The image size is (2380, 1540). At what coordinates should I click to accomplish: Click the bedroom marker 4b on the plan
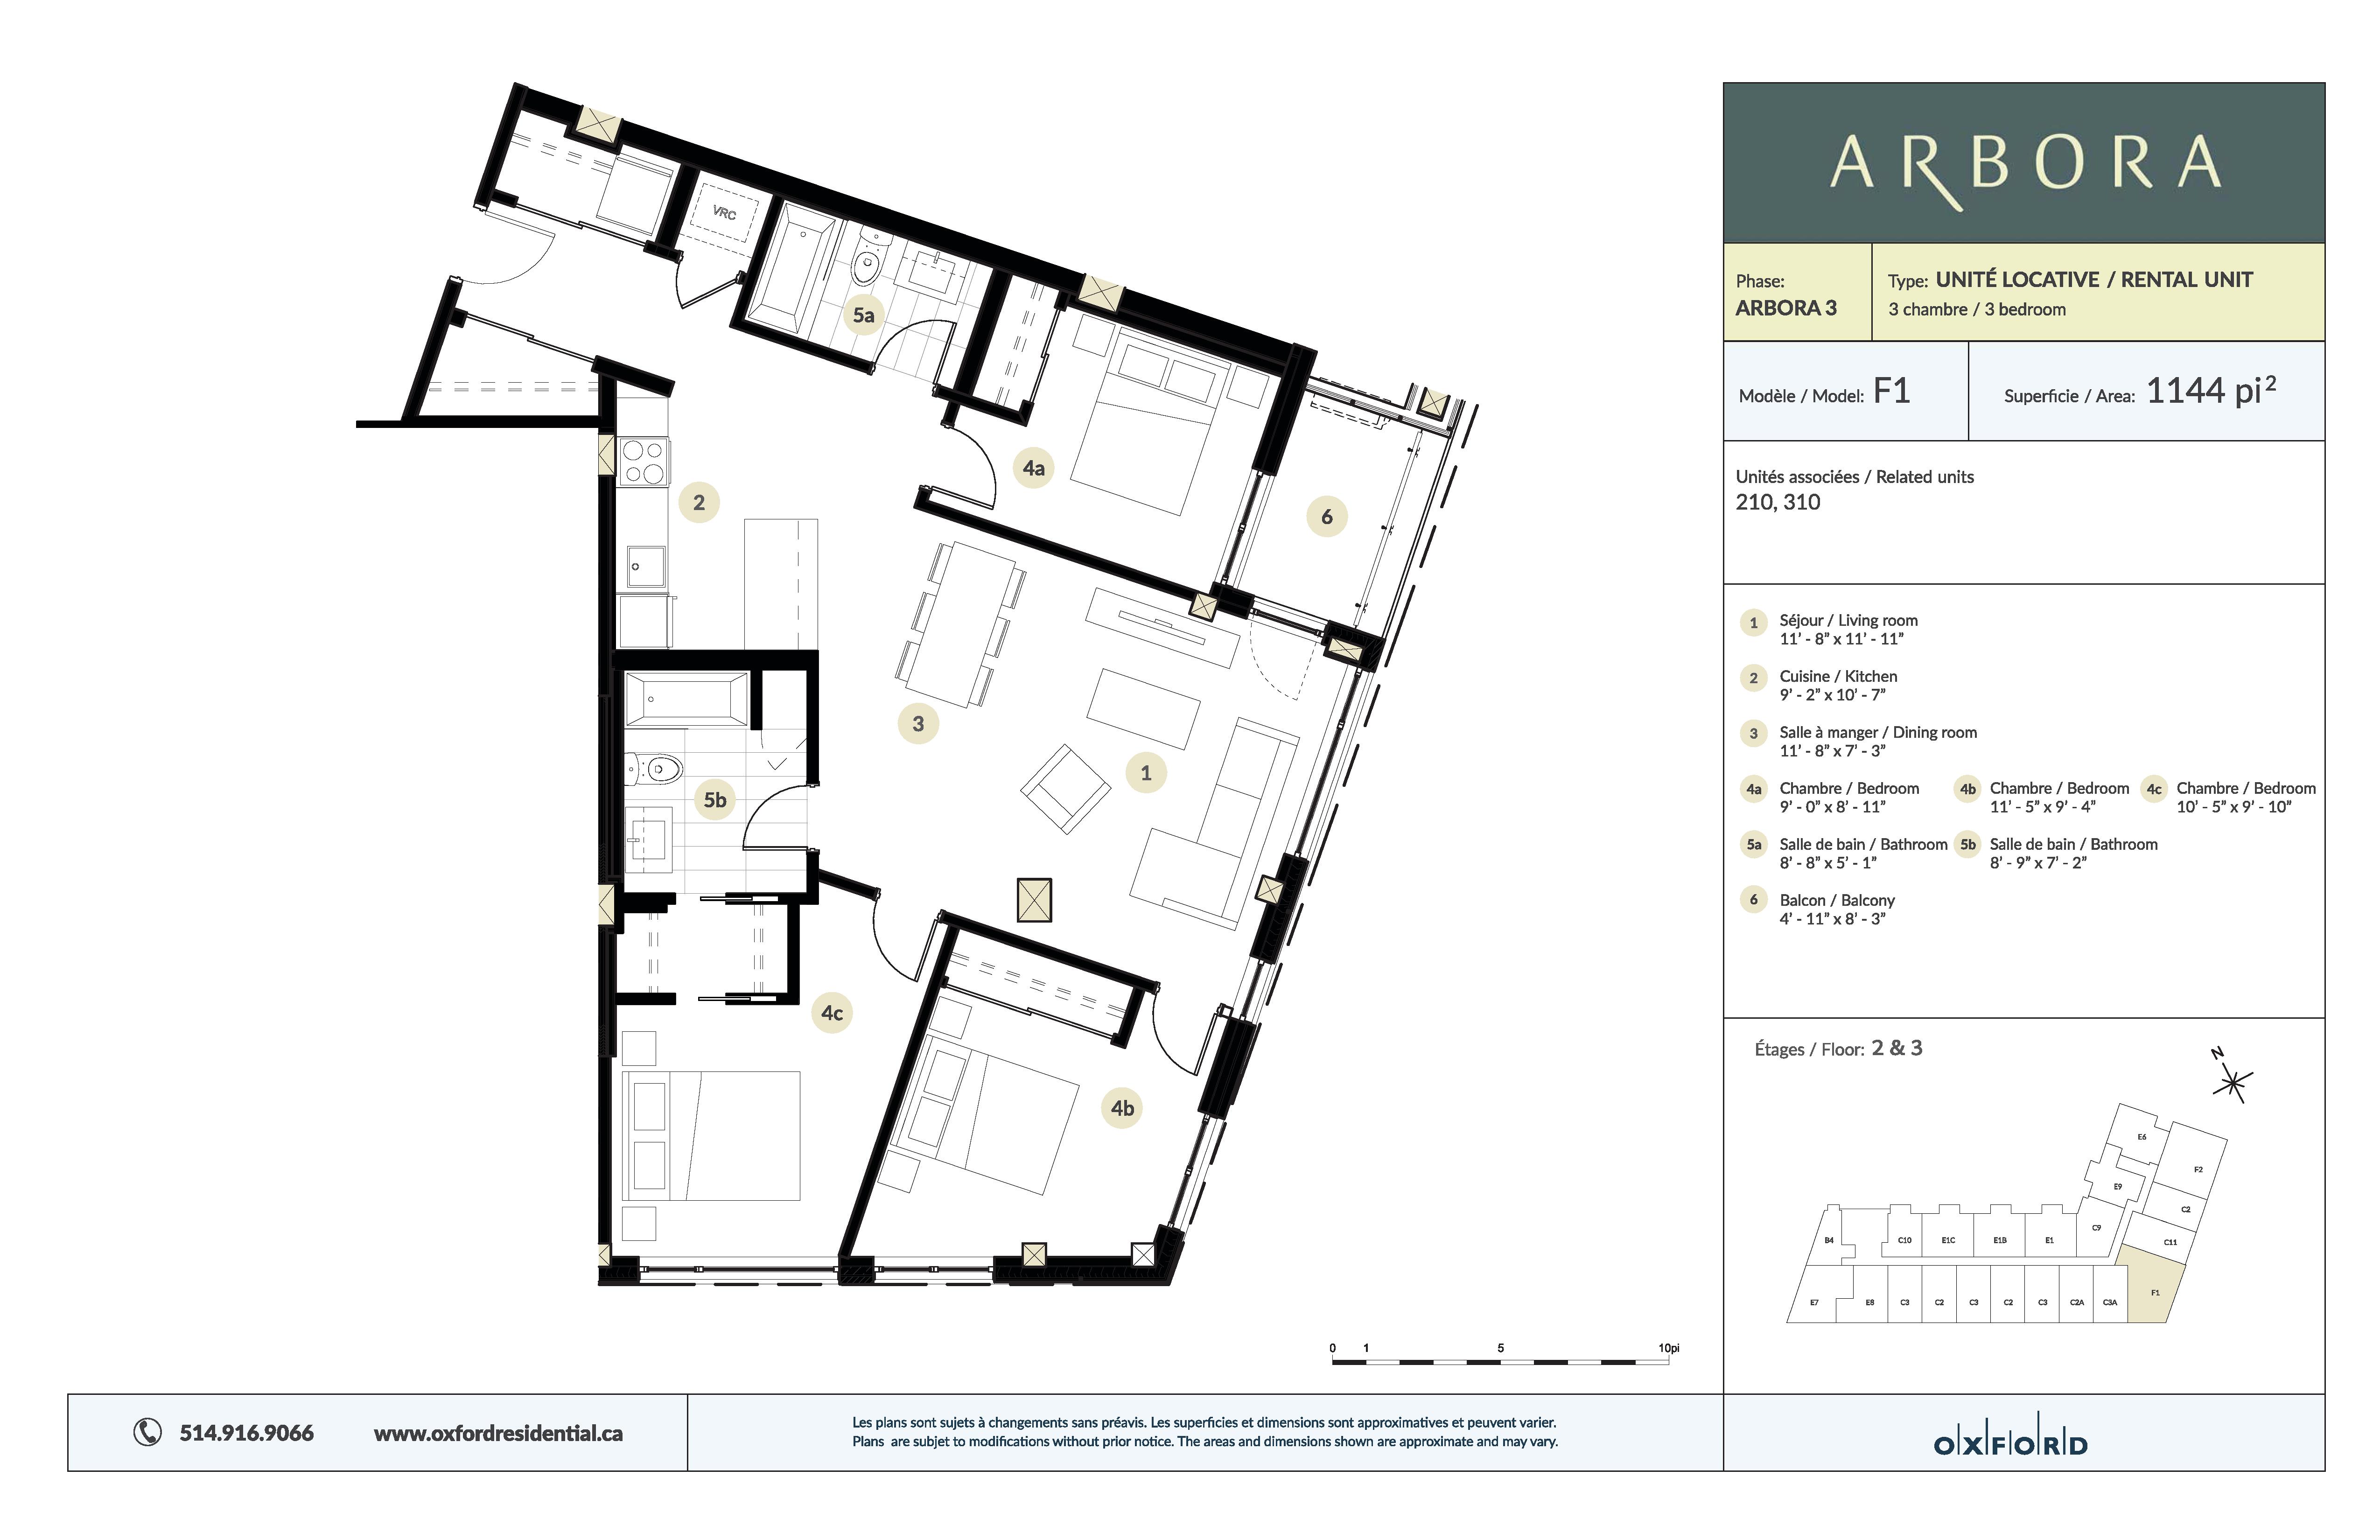coord(1122,1108)
